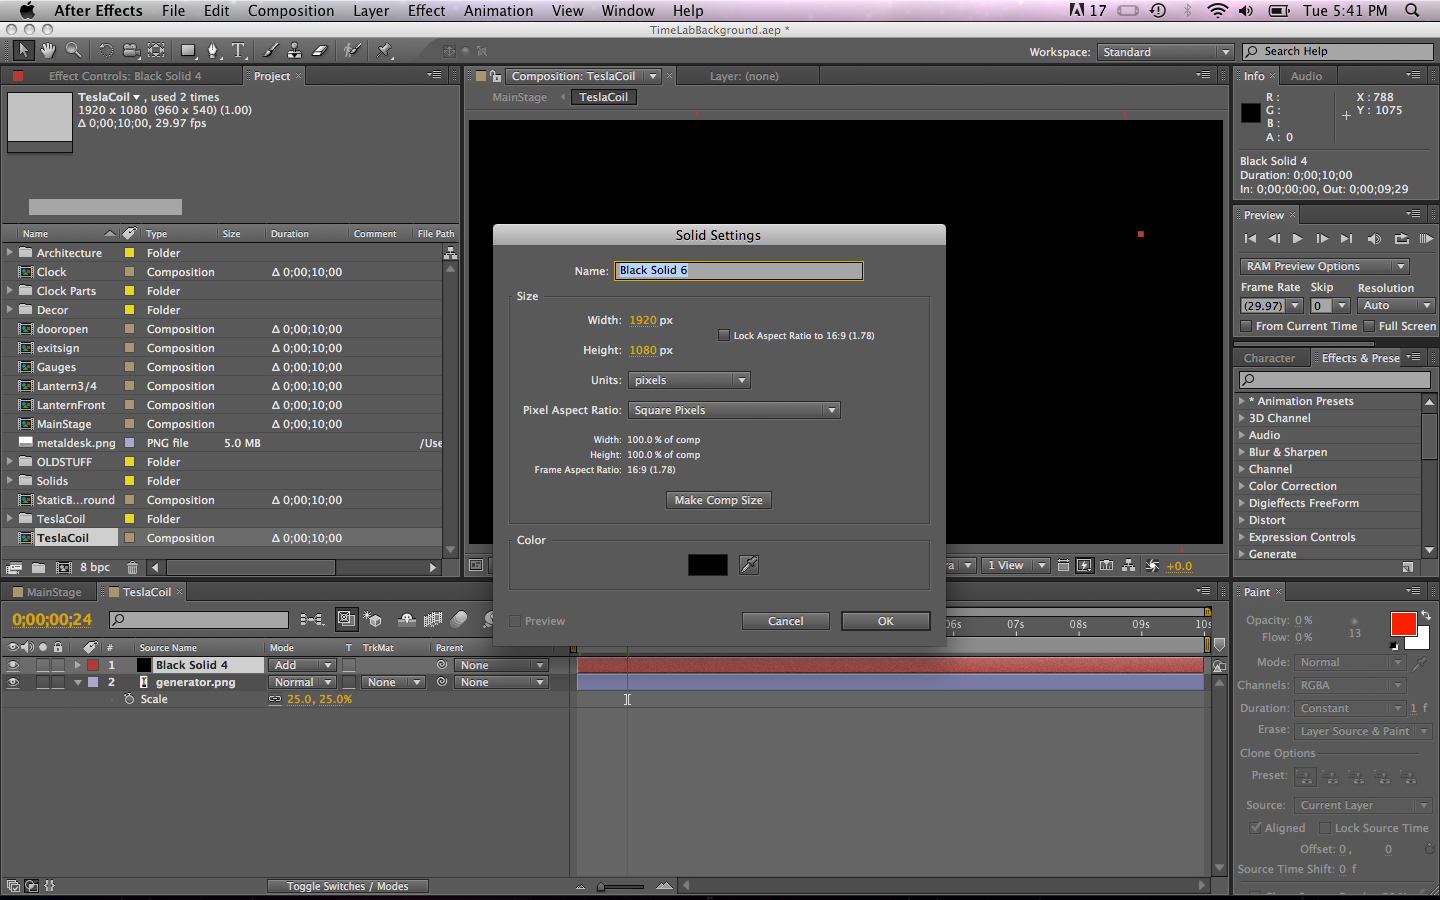
Task: Select the Rectangle shape tool
Action: [188, 50]
